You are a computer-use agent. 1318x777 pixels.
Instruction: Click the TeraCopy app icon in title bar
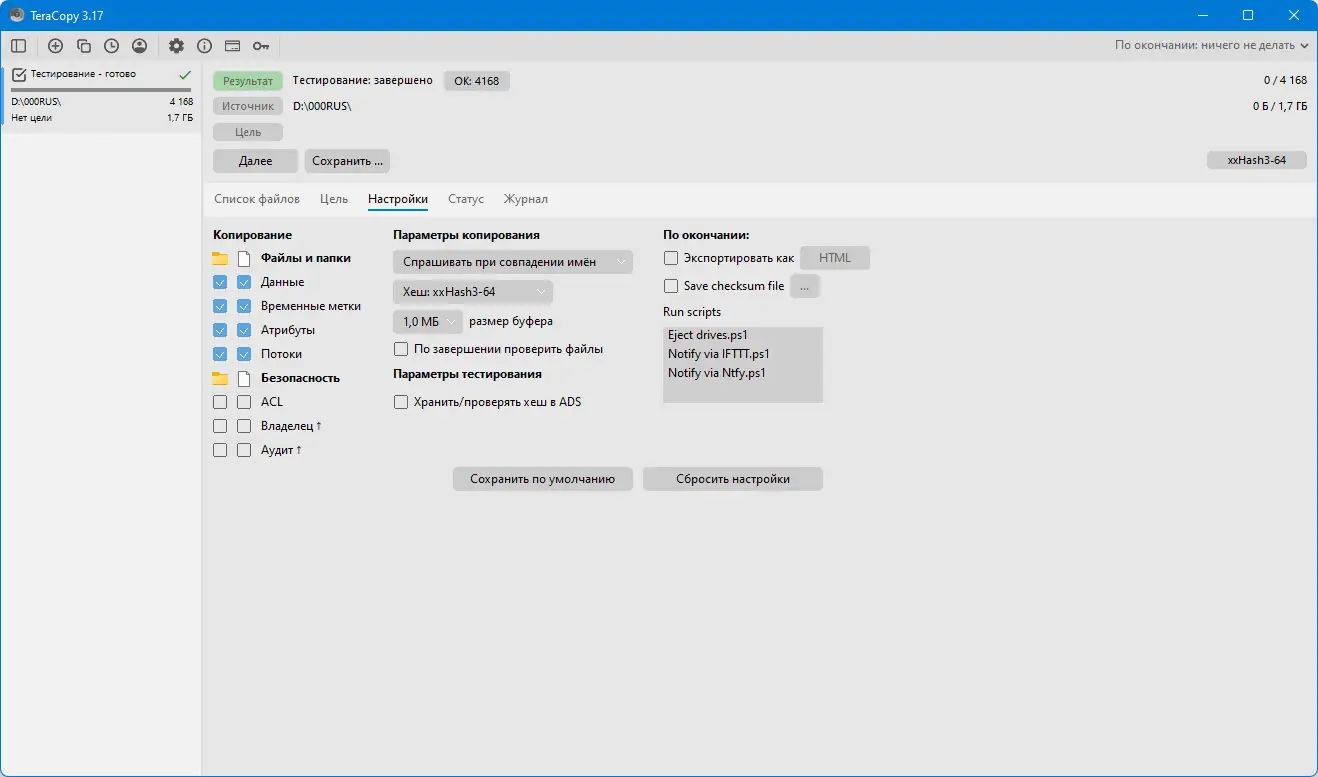17,15
